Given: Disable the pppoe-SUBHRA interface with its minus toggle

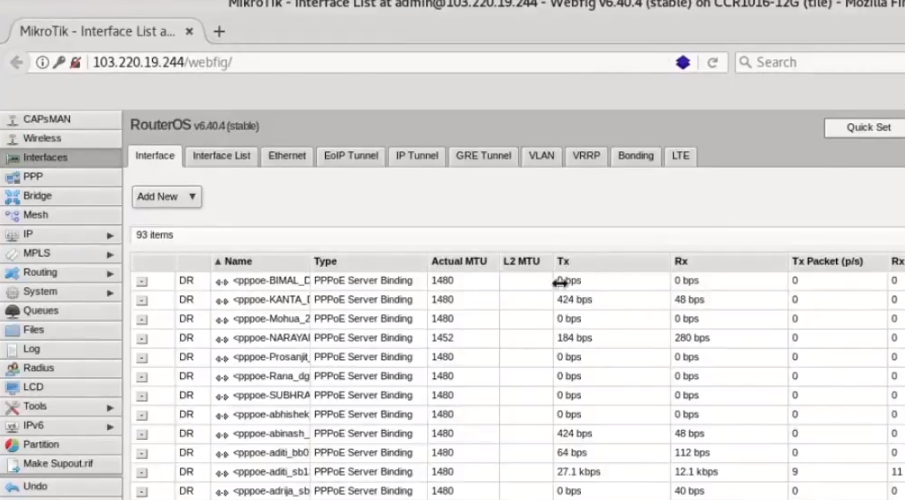Looking at the screenshot, I should (x=142, y=396).
